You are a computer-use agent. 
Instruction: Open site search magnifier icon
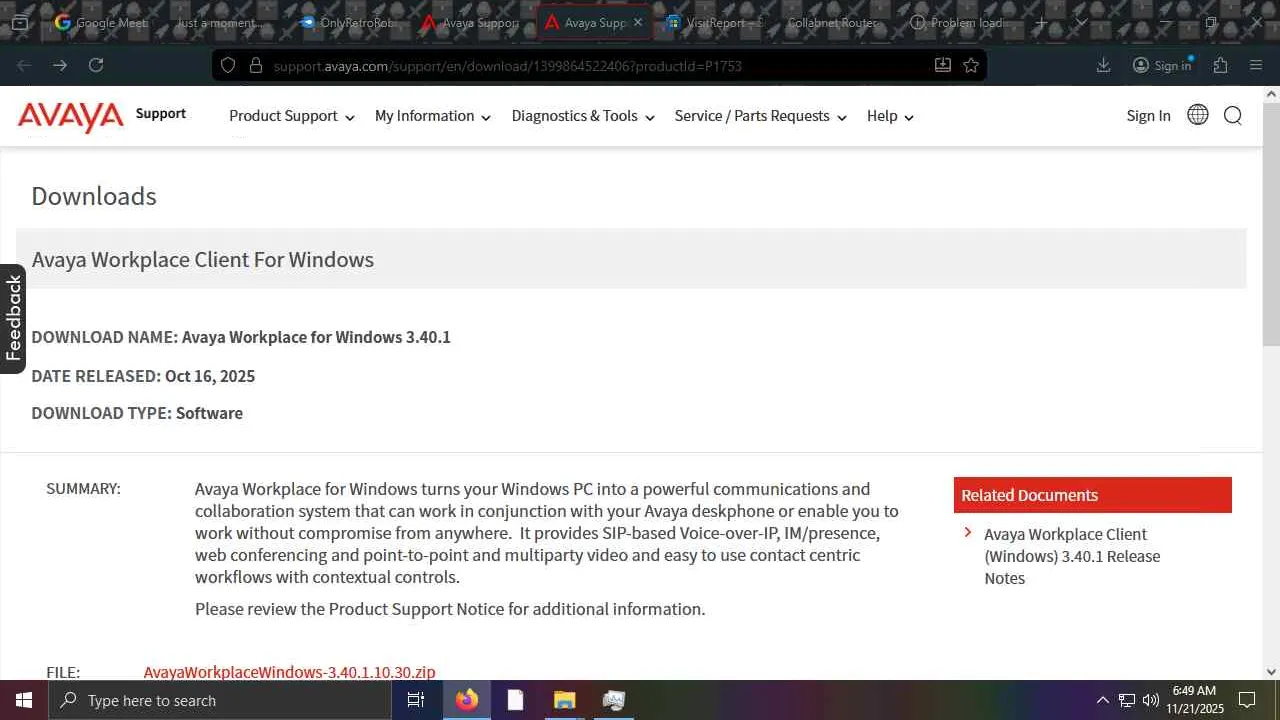pyautogui.click(x=1233, y=116)
